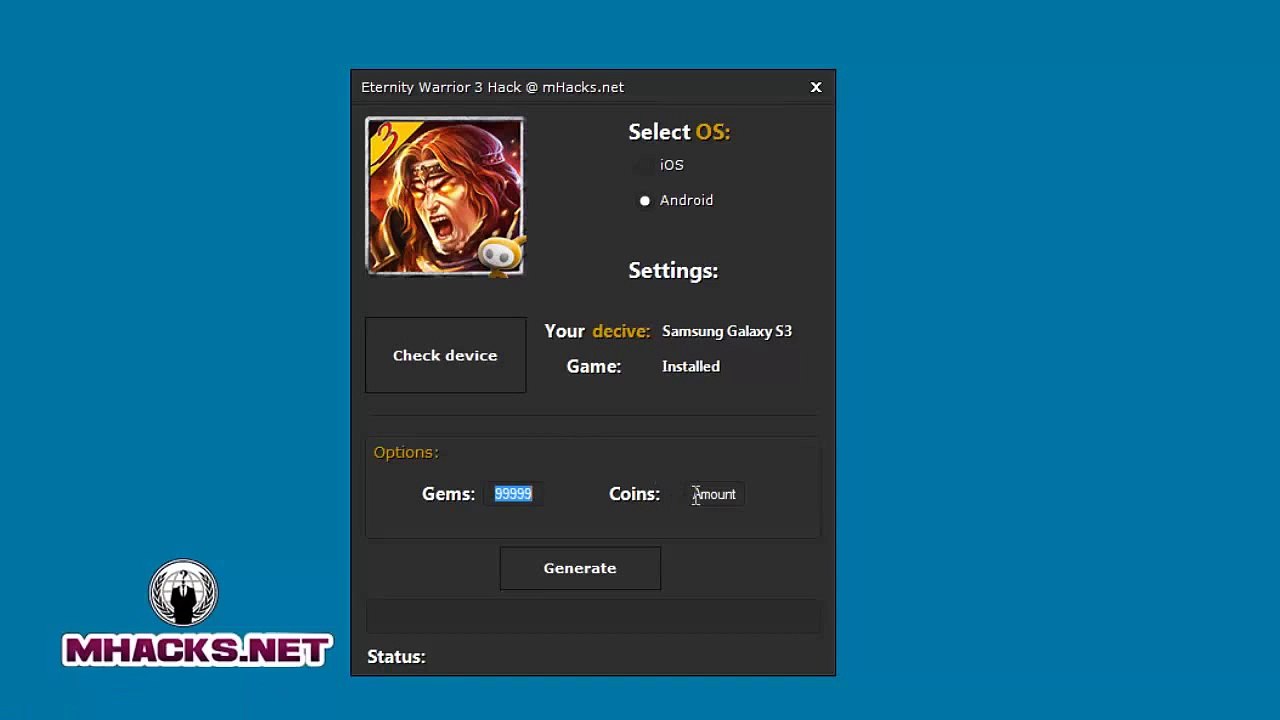Screen dimensions: 1280x720
Task: Click the Coins: label
Action: pos(634,494)
